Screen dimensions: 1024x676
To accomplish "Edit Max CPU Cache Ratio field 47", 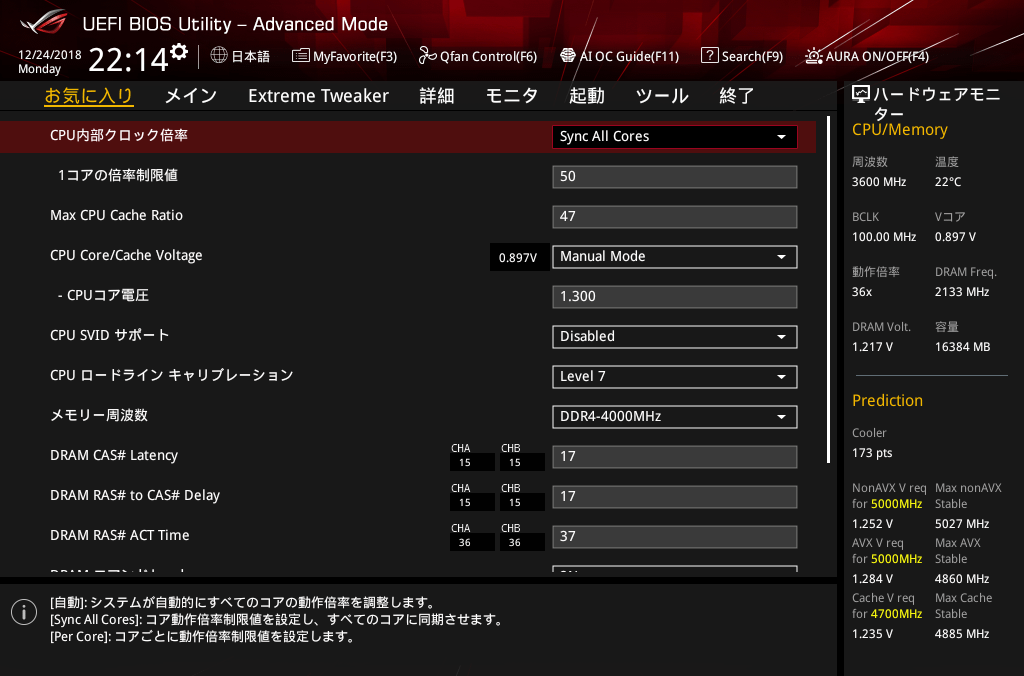I will click(675, 217).
